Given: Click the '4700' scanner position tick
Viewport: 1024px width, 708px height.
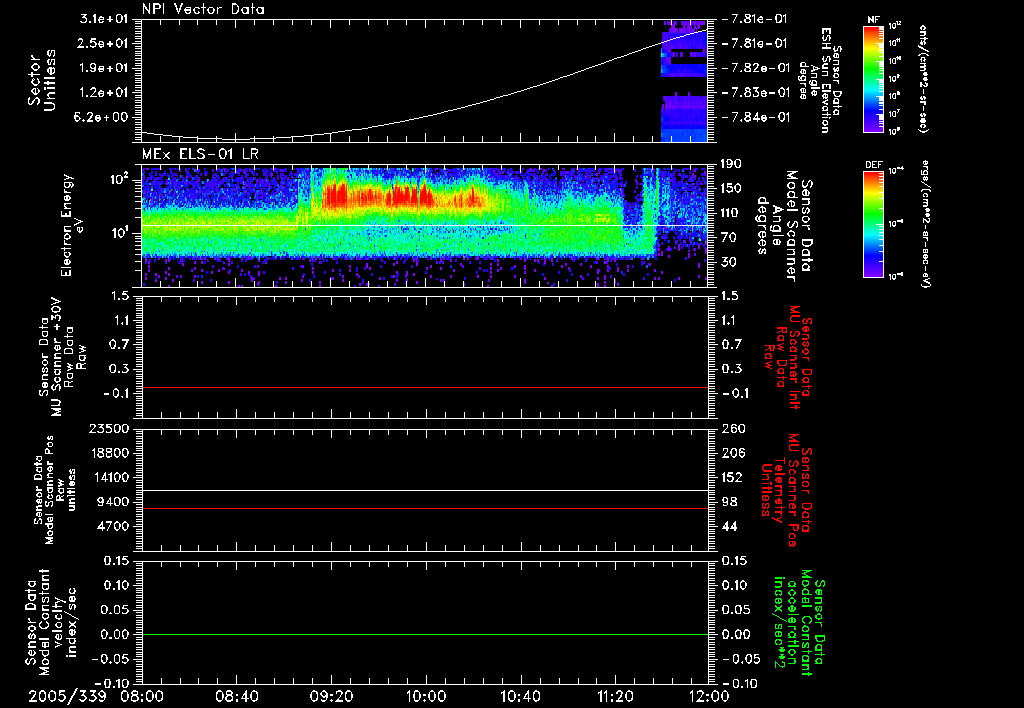Looking at the screenshot, I should [112, 526].
